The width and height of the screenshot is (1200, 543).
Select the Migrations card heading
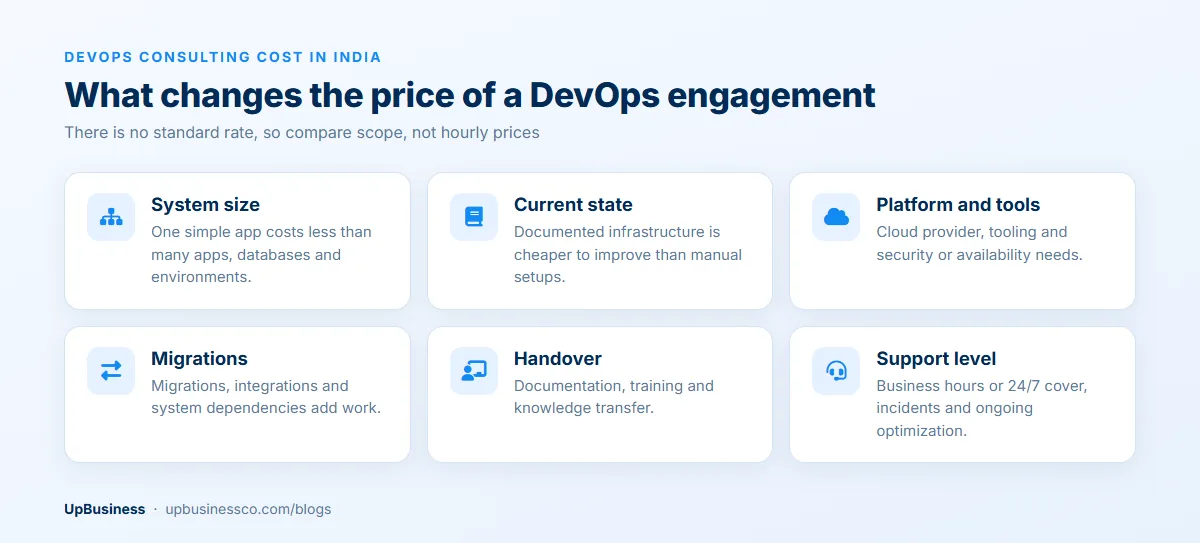(x=199, y=359)
